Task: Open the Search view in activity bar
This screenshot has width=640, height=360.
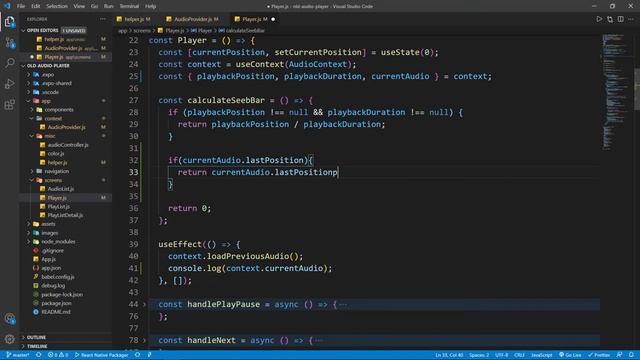Action: [9, 63]
